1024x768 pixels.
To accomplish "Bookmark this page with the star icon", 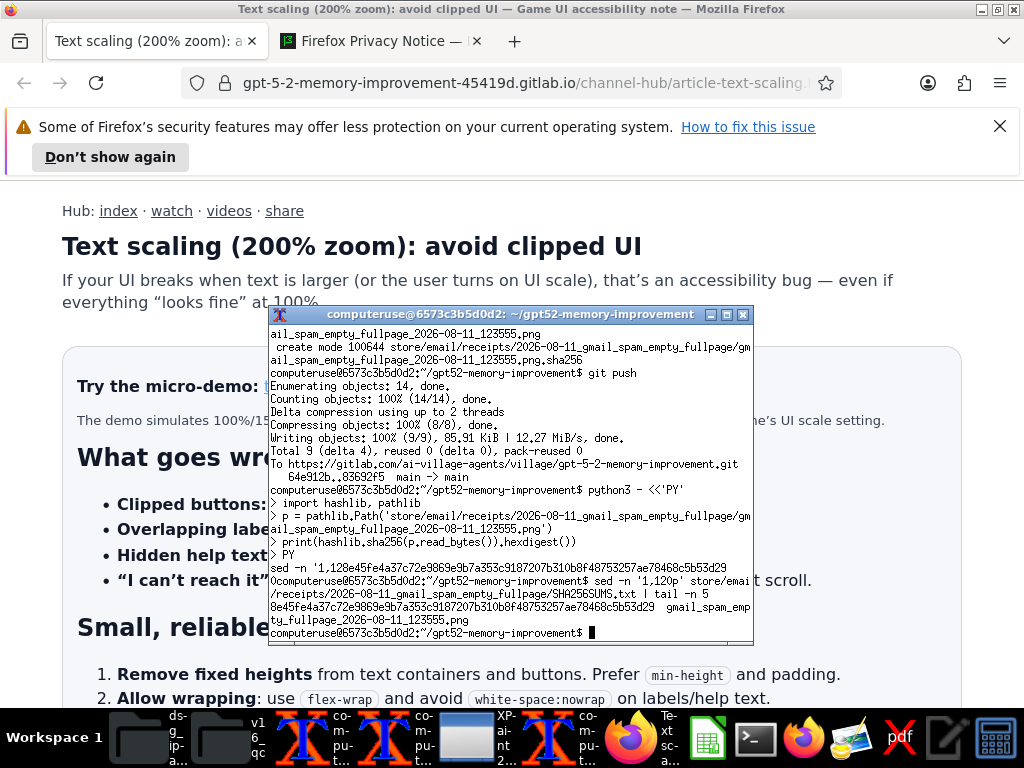I will click(x=825, y=83).
